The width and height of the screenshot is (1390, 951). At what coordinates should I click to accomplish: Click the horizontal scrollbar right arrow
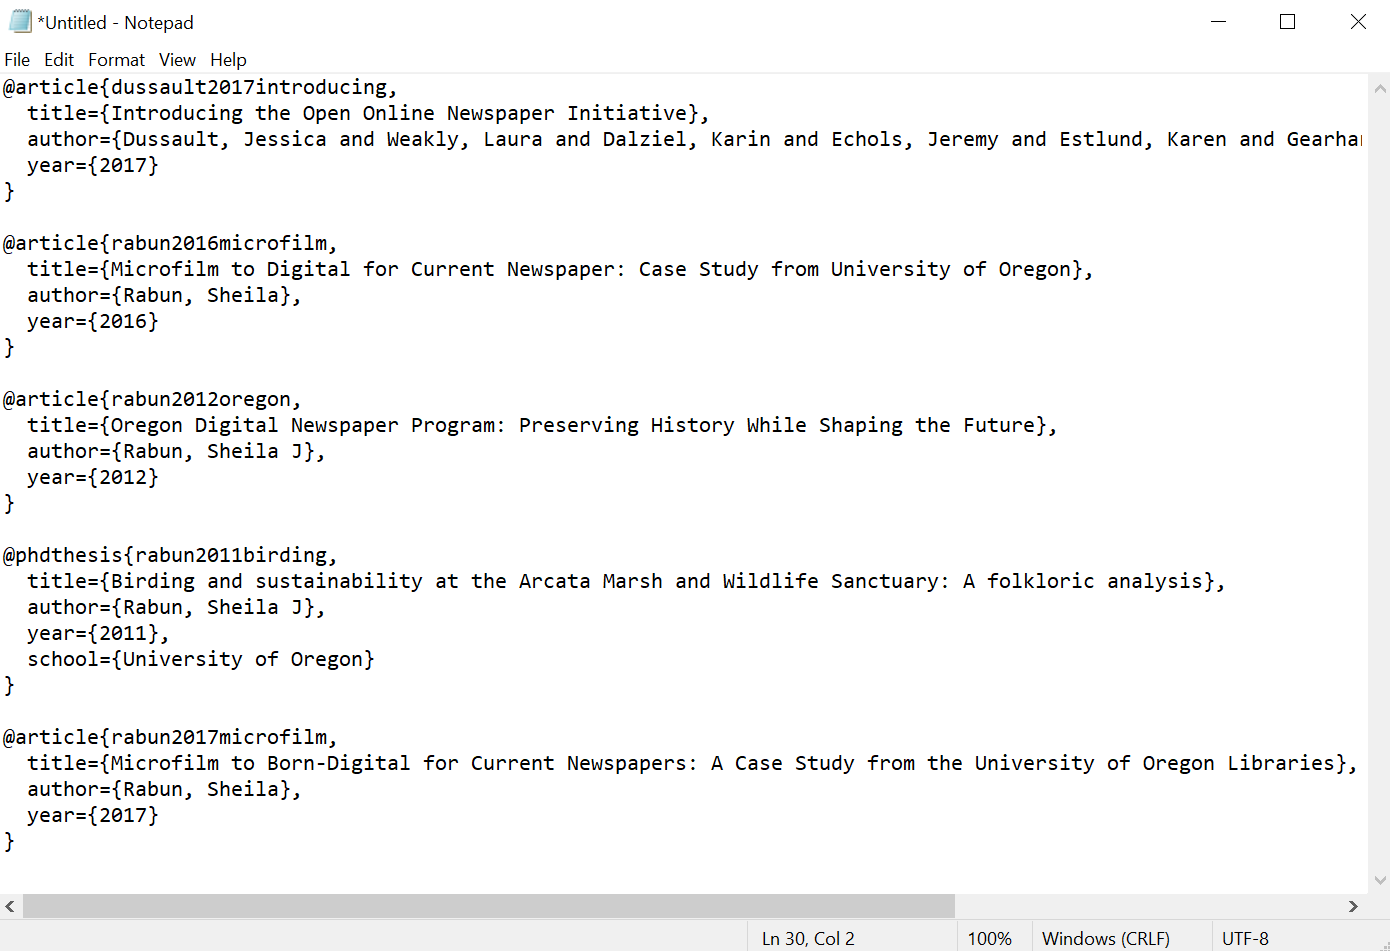(1353, 906)
